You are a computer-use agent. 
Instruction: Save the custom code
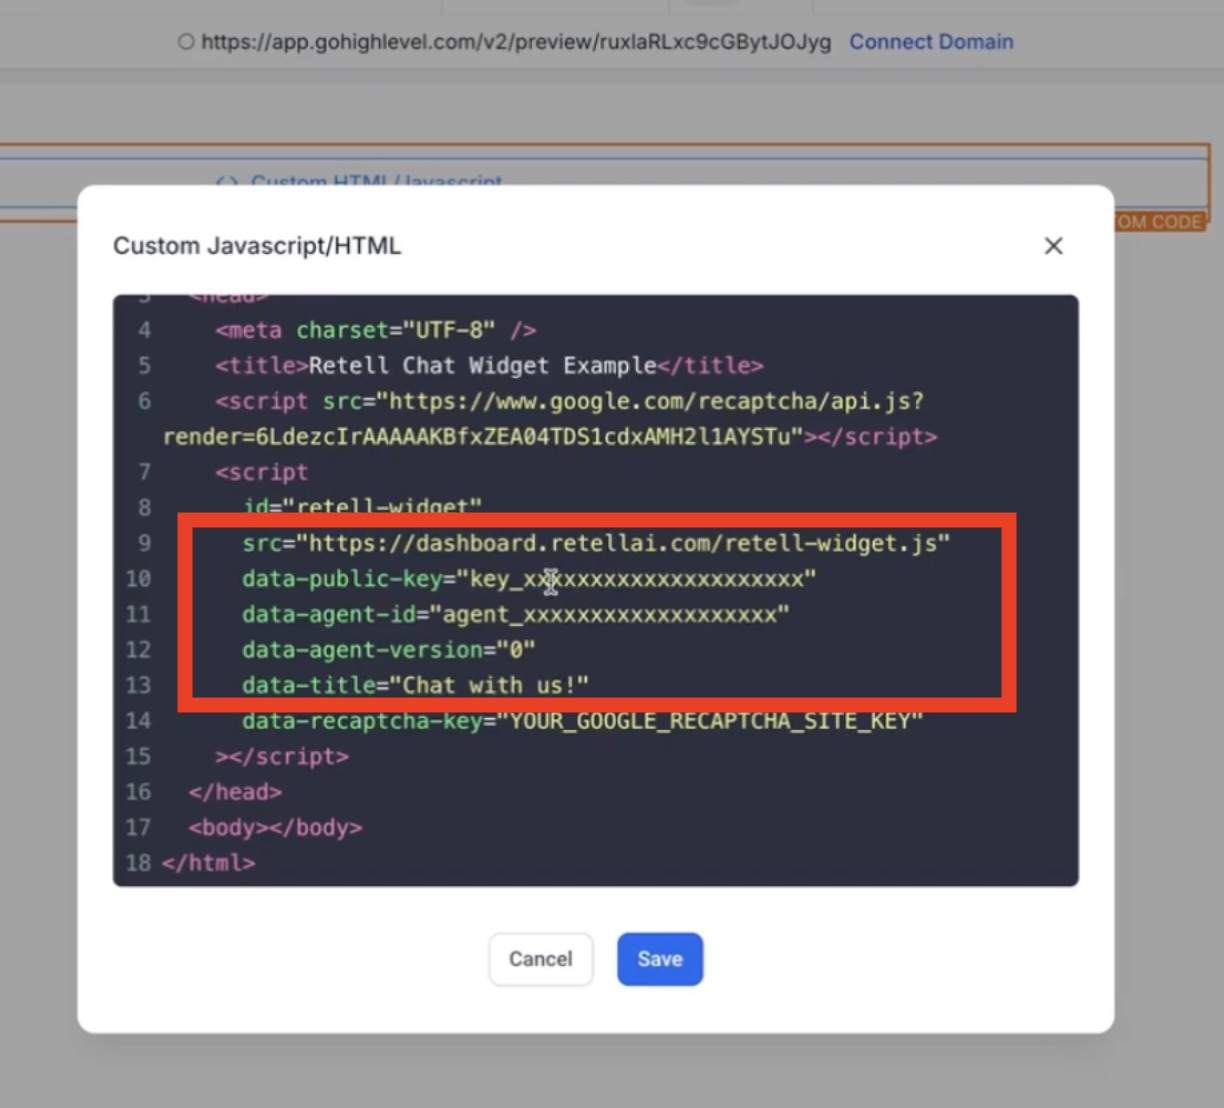pos(660,959)
